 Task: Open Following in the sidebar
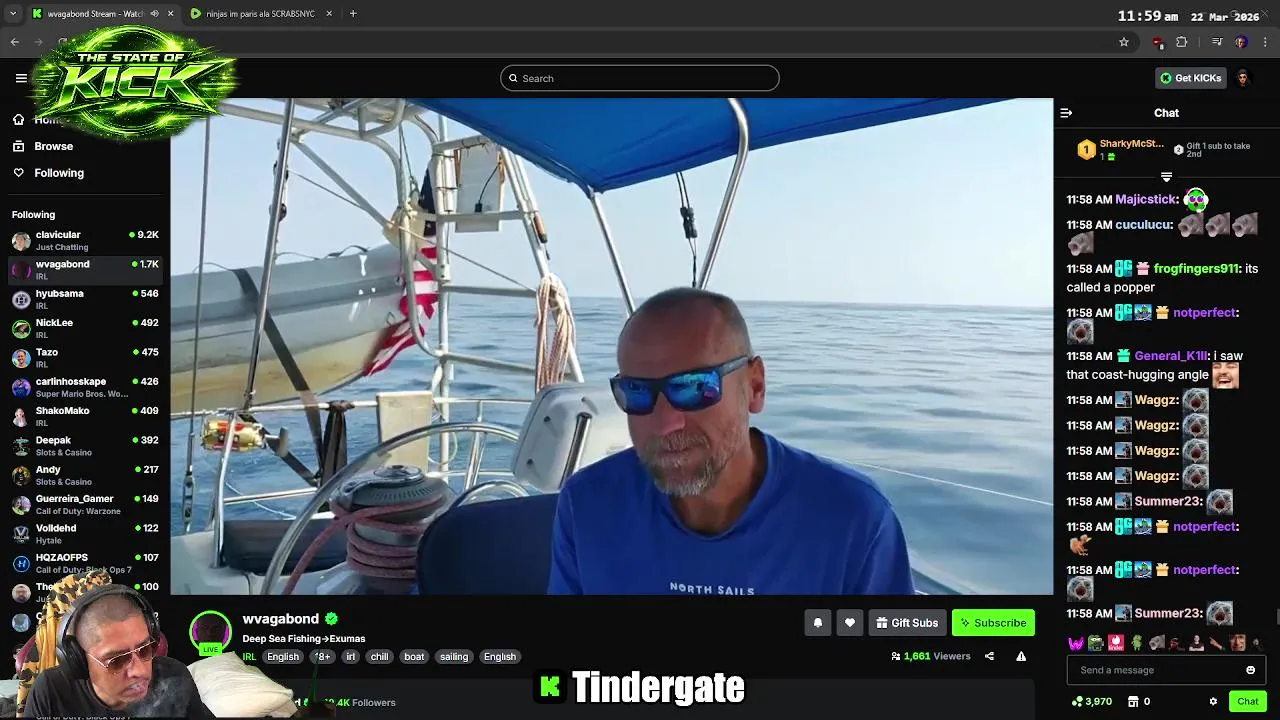tap(59, 173)
